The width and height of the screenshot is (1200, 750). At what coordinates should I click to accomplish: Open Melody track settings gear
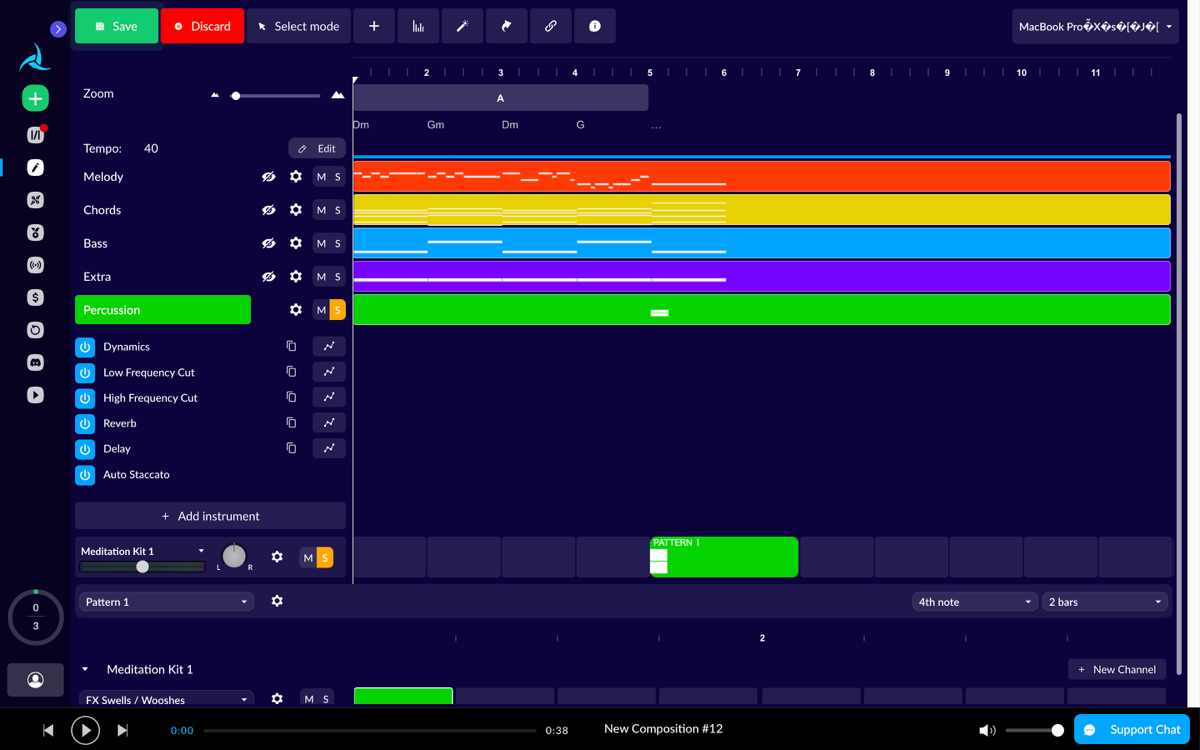295,177
